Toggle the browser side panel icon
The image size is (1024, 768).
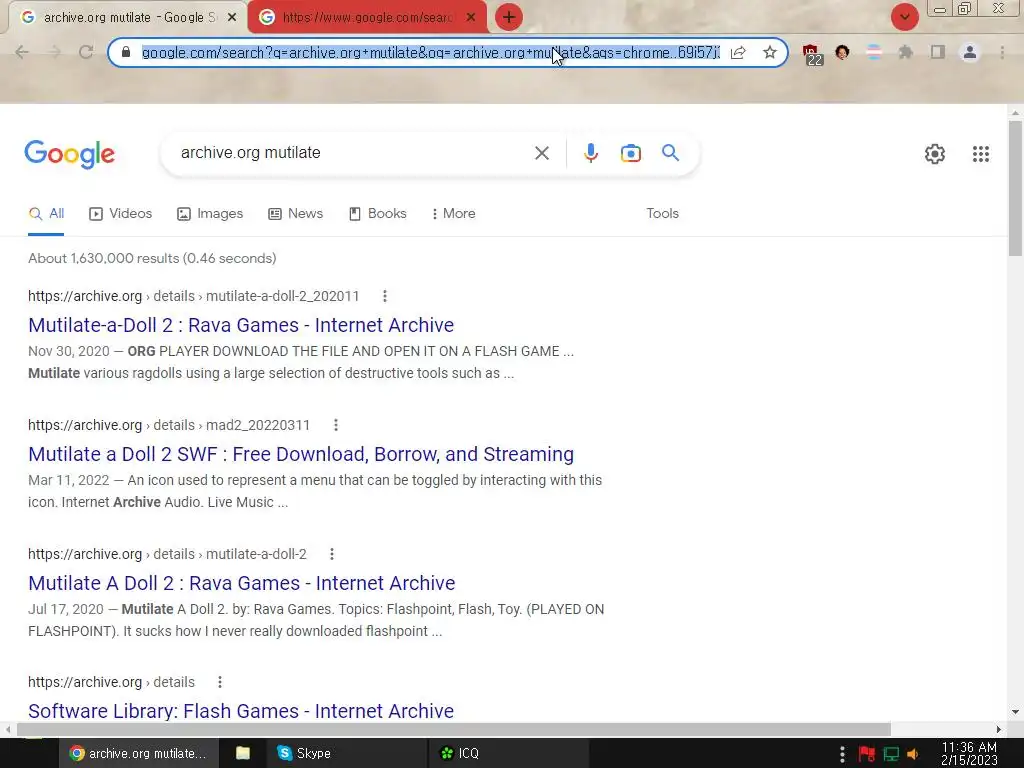pos(938,52)
